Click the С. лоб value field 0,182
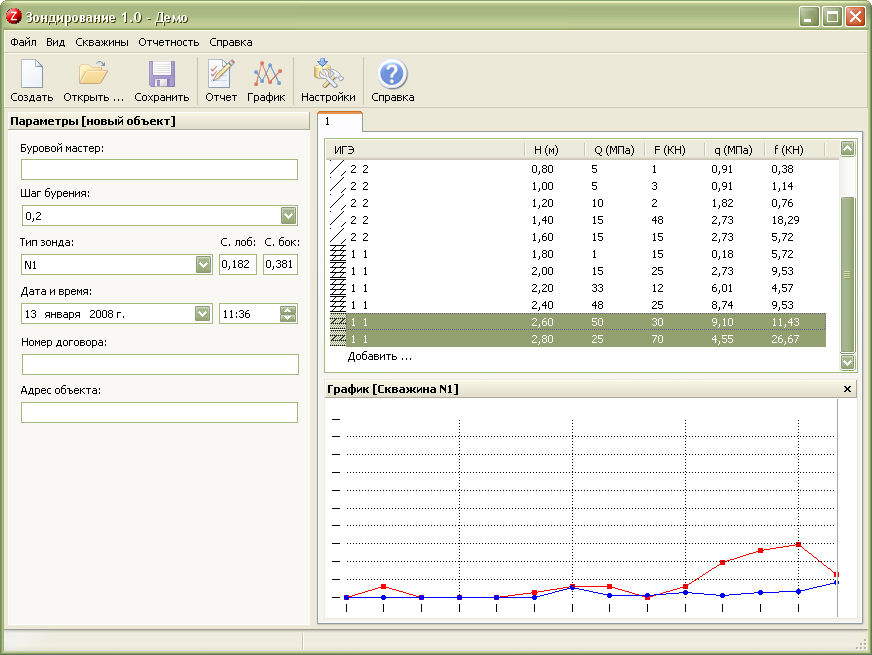872x655 pixels. tap(237, 265)
